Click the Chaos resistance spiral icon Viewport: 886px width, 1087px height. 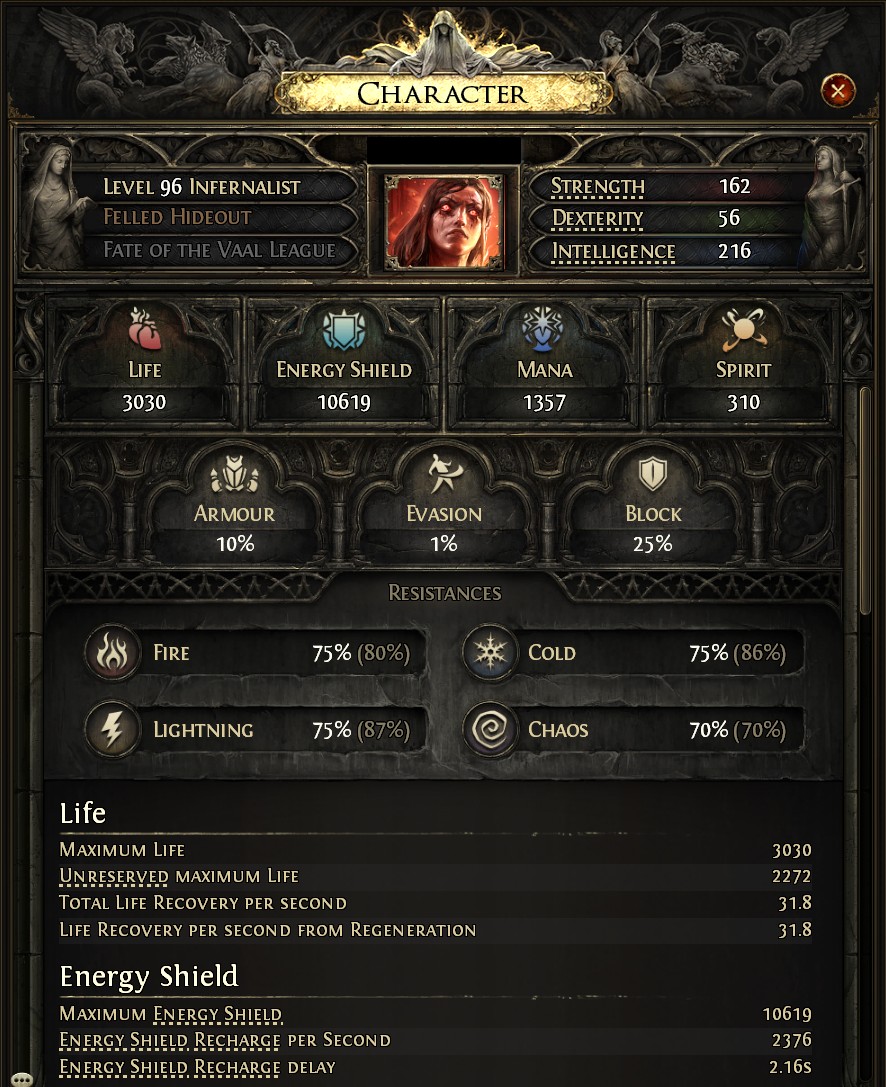click(x=490, y=729)
